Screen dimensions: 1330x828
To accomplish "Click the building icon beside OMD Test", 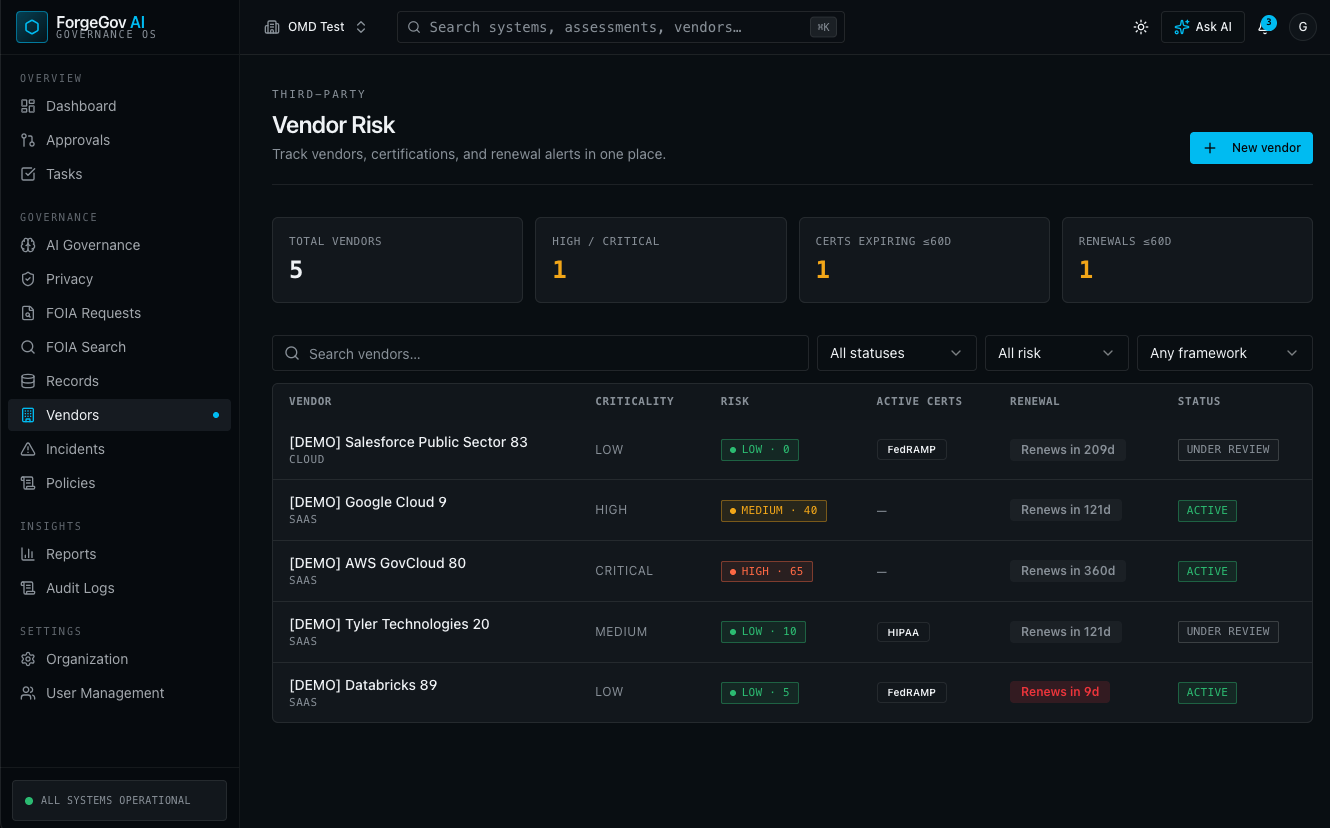I will pos(272,27).
